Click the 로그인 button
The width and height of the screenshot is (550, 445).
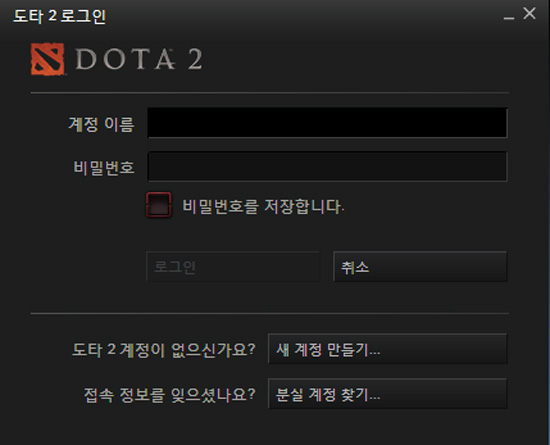(x=233, y=267)
